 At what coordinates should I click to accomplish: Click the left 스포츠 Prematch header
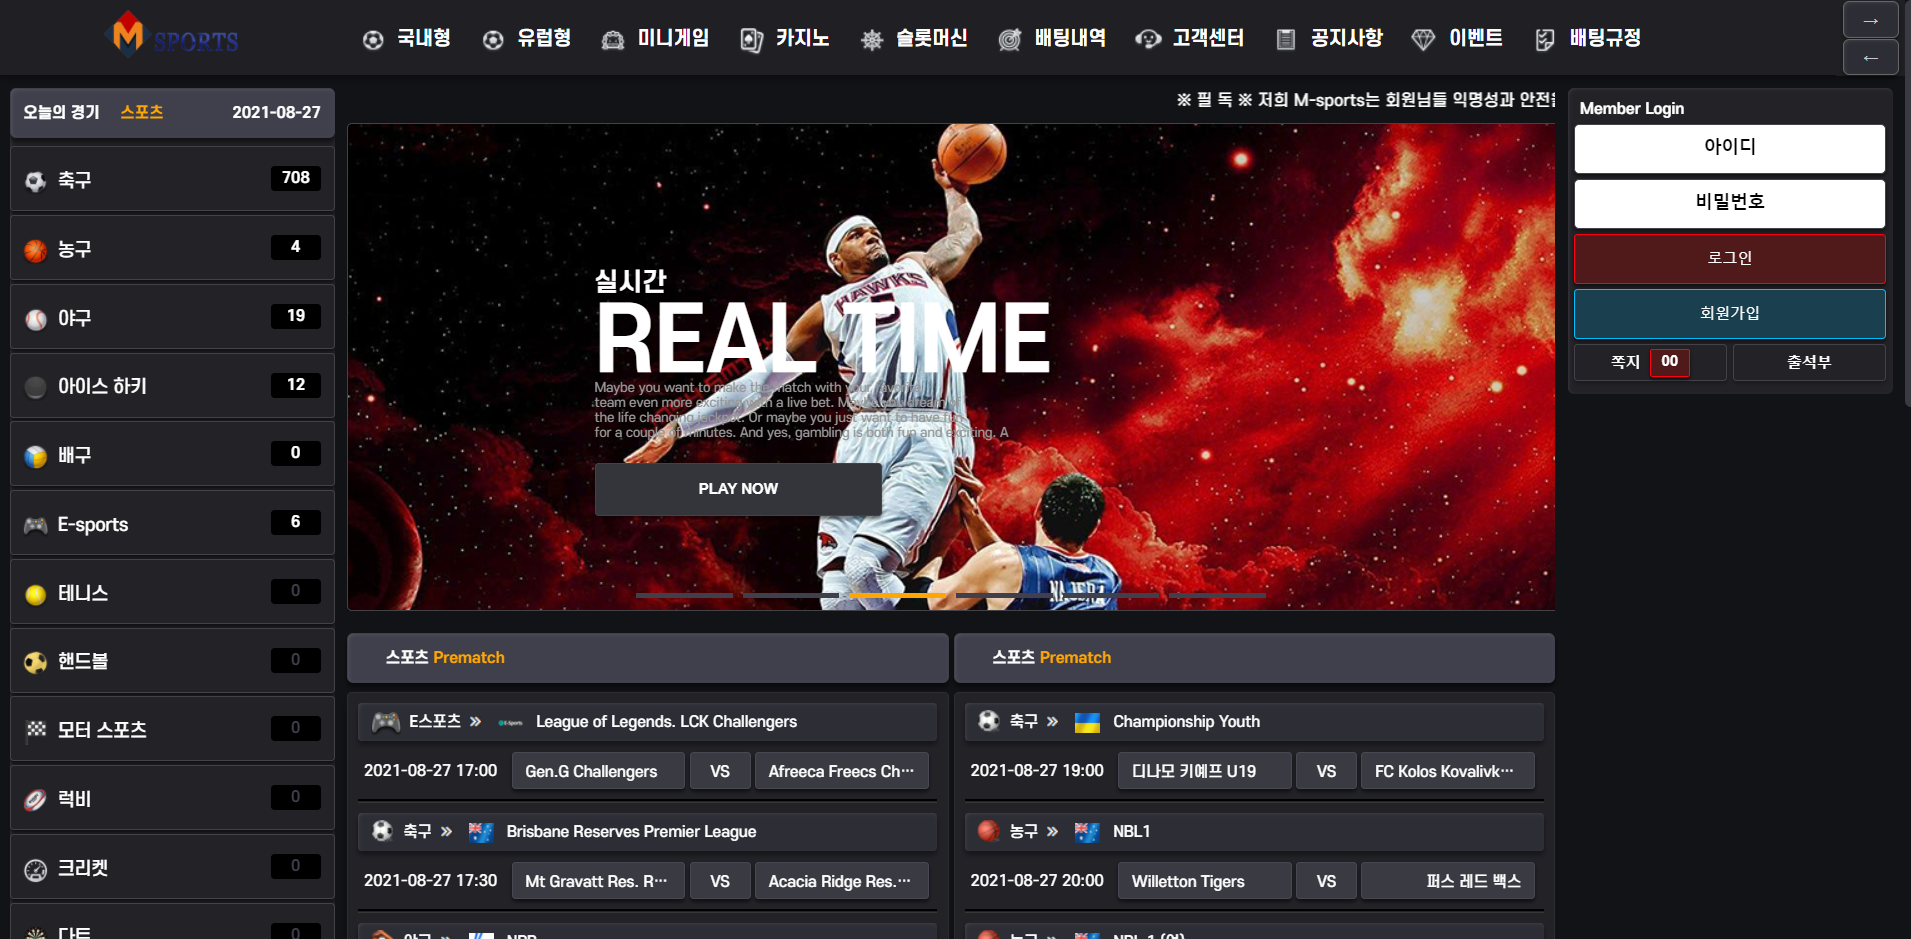[x=647, y=658]
